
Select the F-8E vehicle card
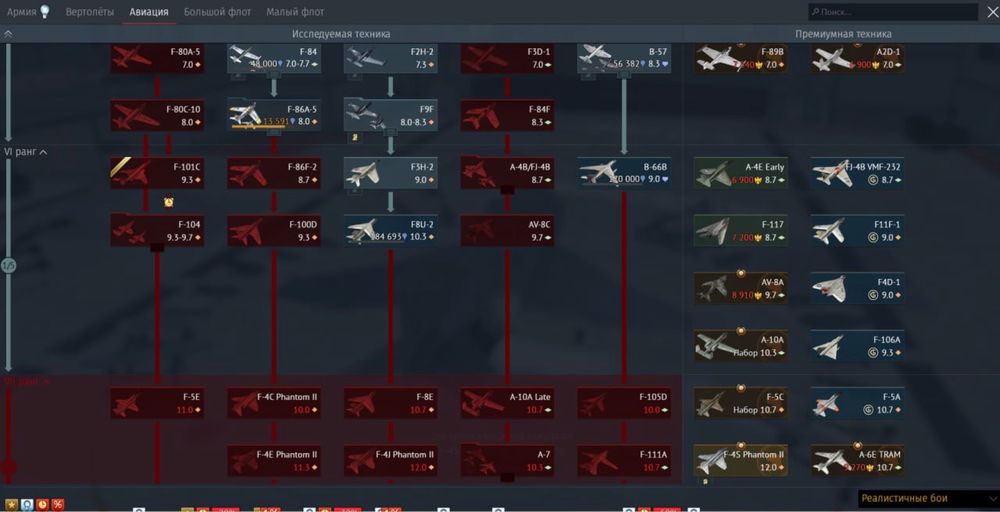pyautogui.click(x=391, y=404)
